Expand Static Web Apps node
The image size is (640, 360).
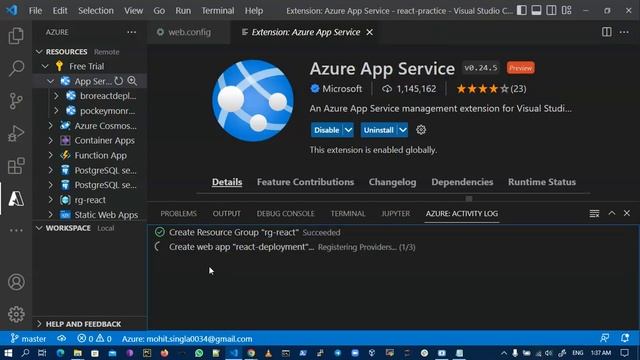[50, 215]
